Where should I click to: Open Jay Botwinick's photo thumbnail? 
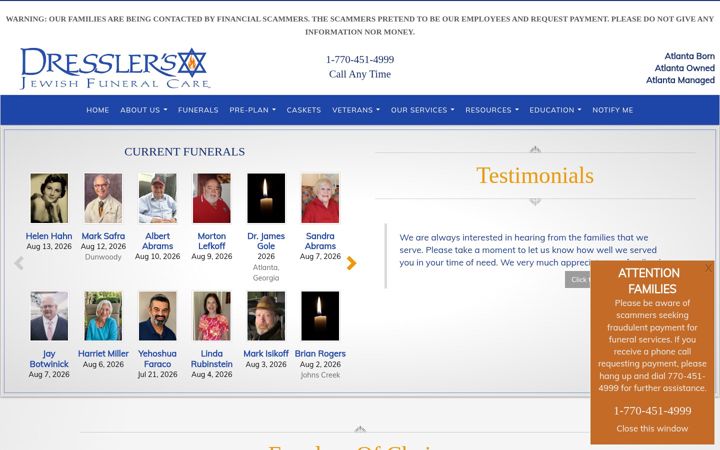pos(49,316)
